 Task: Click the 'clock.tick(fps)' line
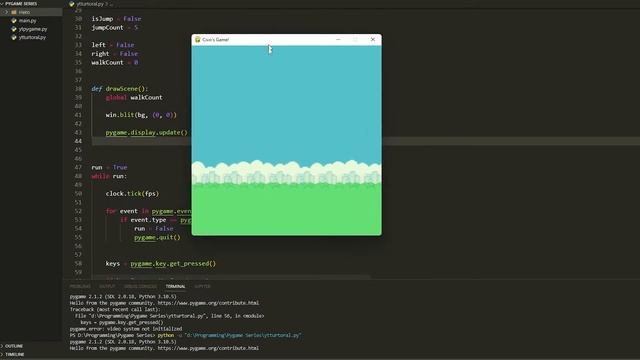[x=132, y=193]
